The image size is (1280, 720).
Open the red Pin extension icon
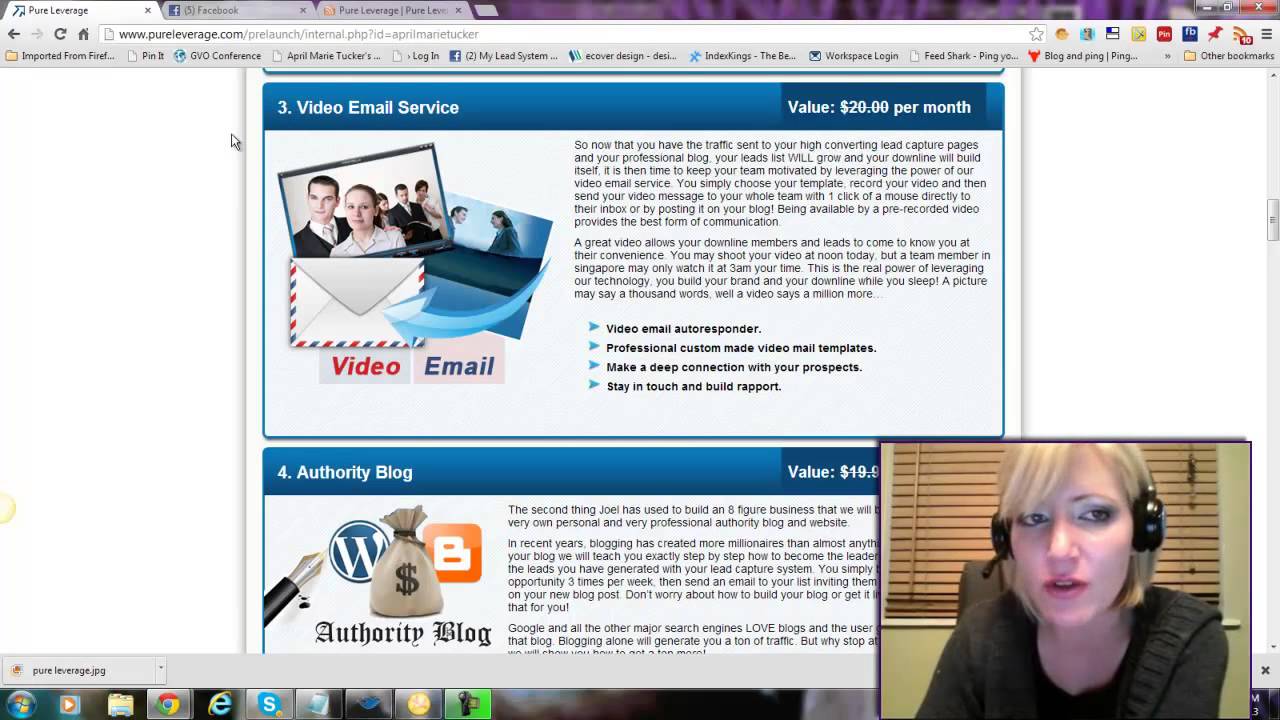point(1164,34)
